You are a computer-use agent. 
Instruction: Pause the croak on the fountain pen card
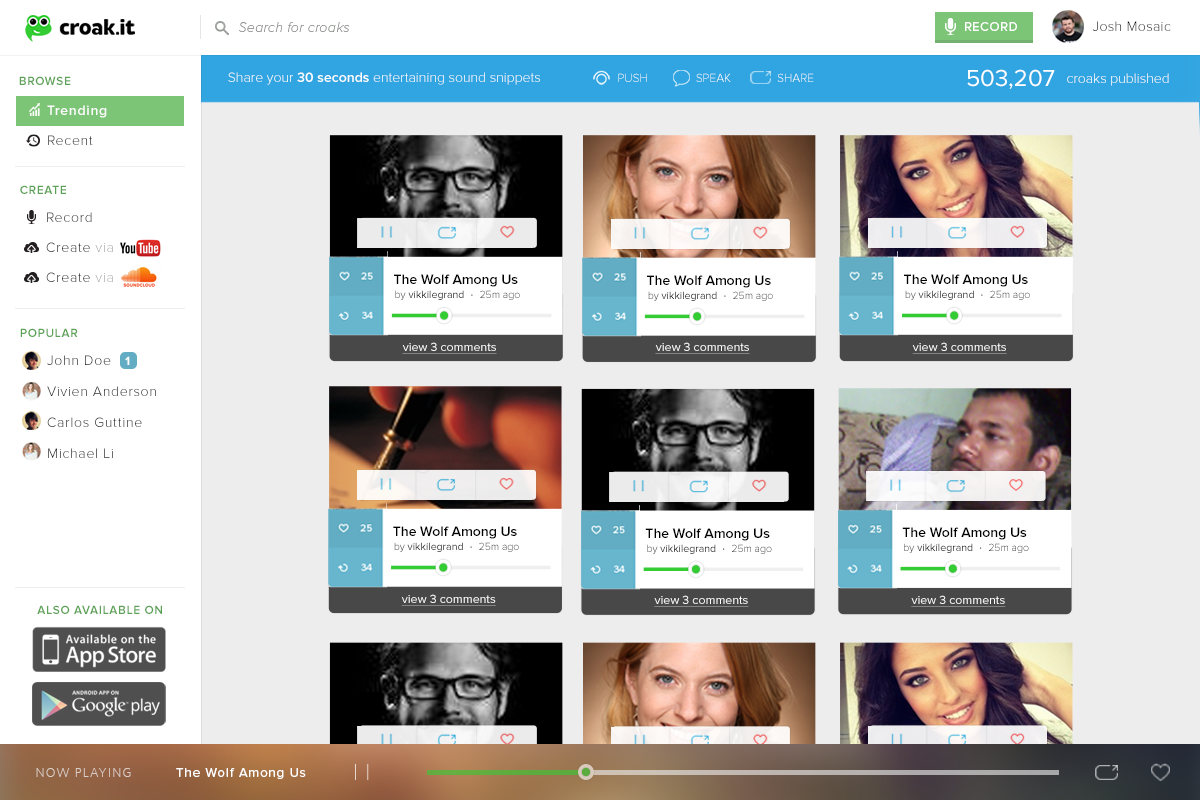tap(386, 485)
